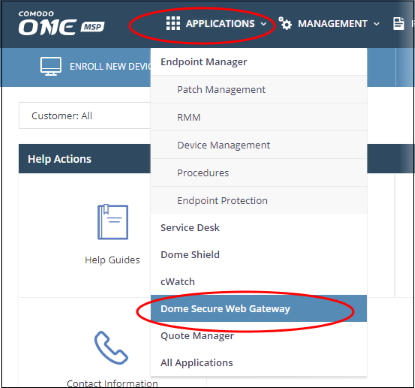Click the Help Actions panel header

[85, 159]
